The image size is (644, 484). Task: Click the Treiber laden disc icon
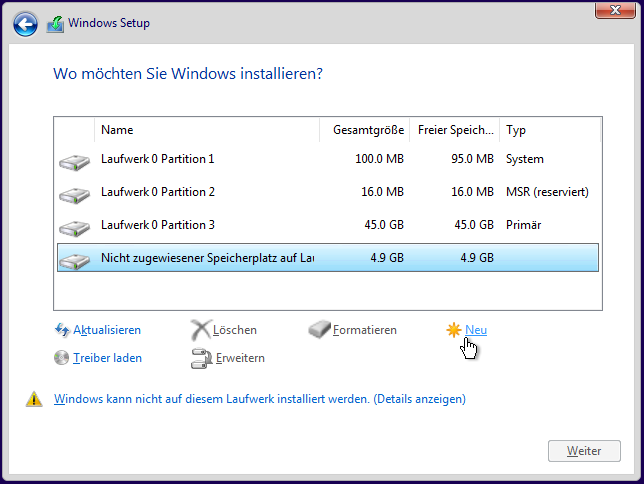62,358
